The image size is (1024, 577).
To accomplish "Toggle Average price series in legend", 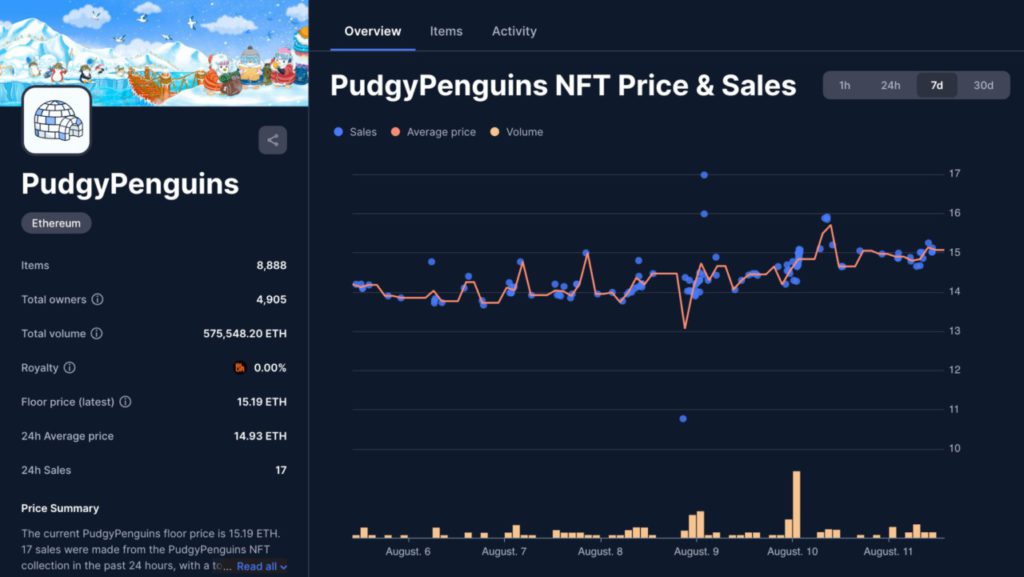I will [x=434, y=132].
